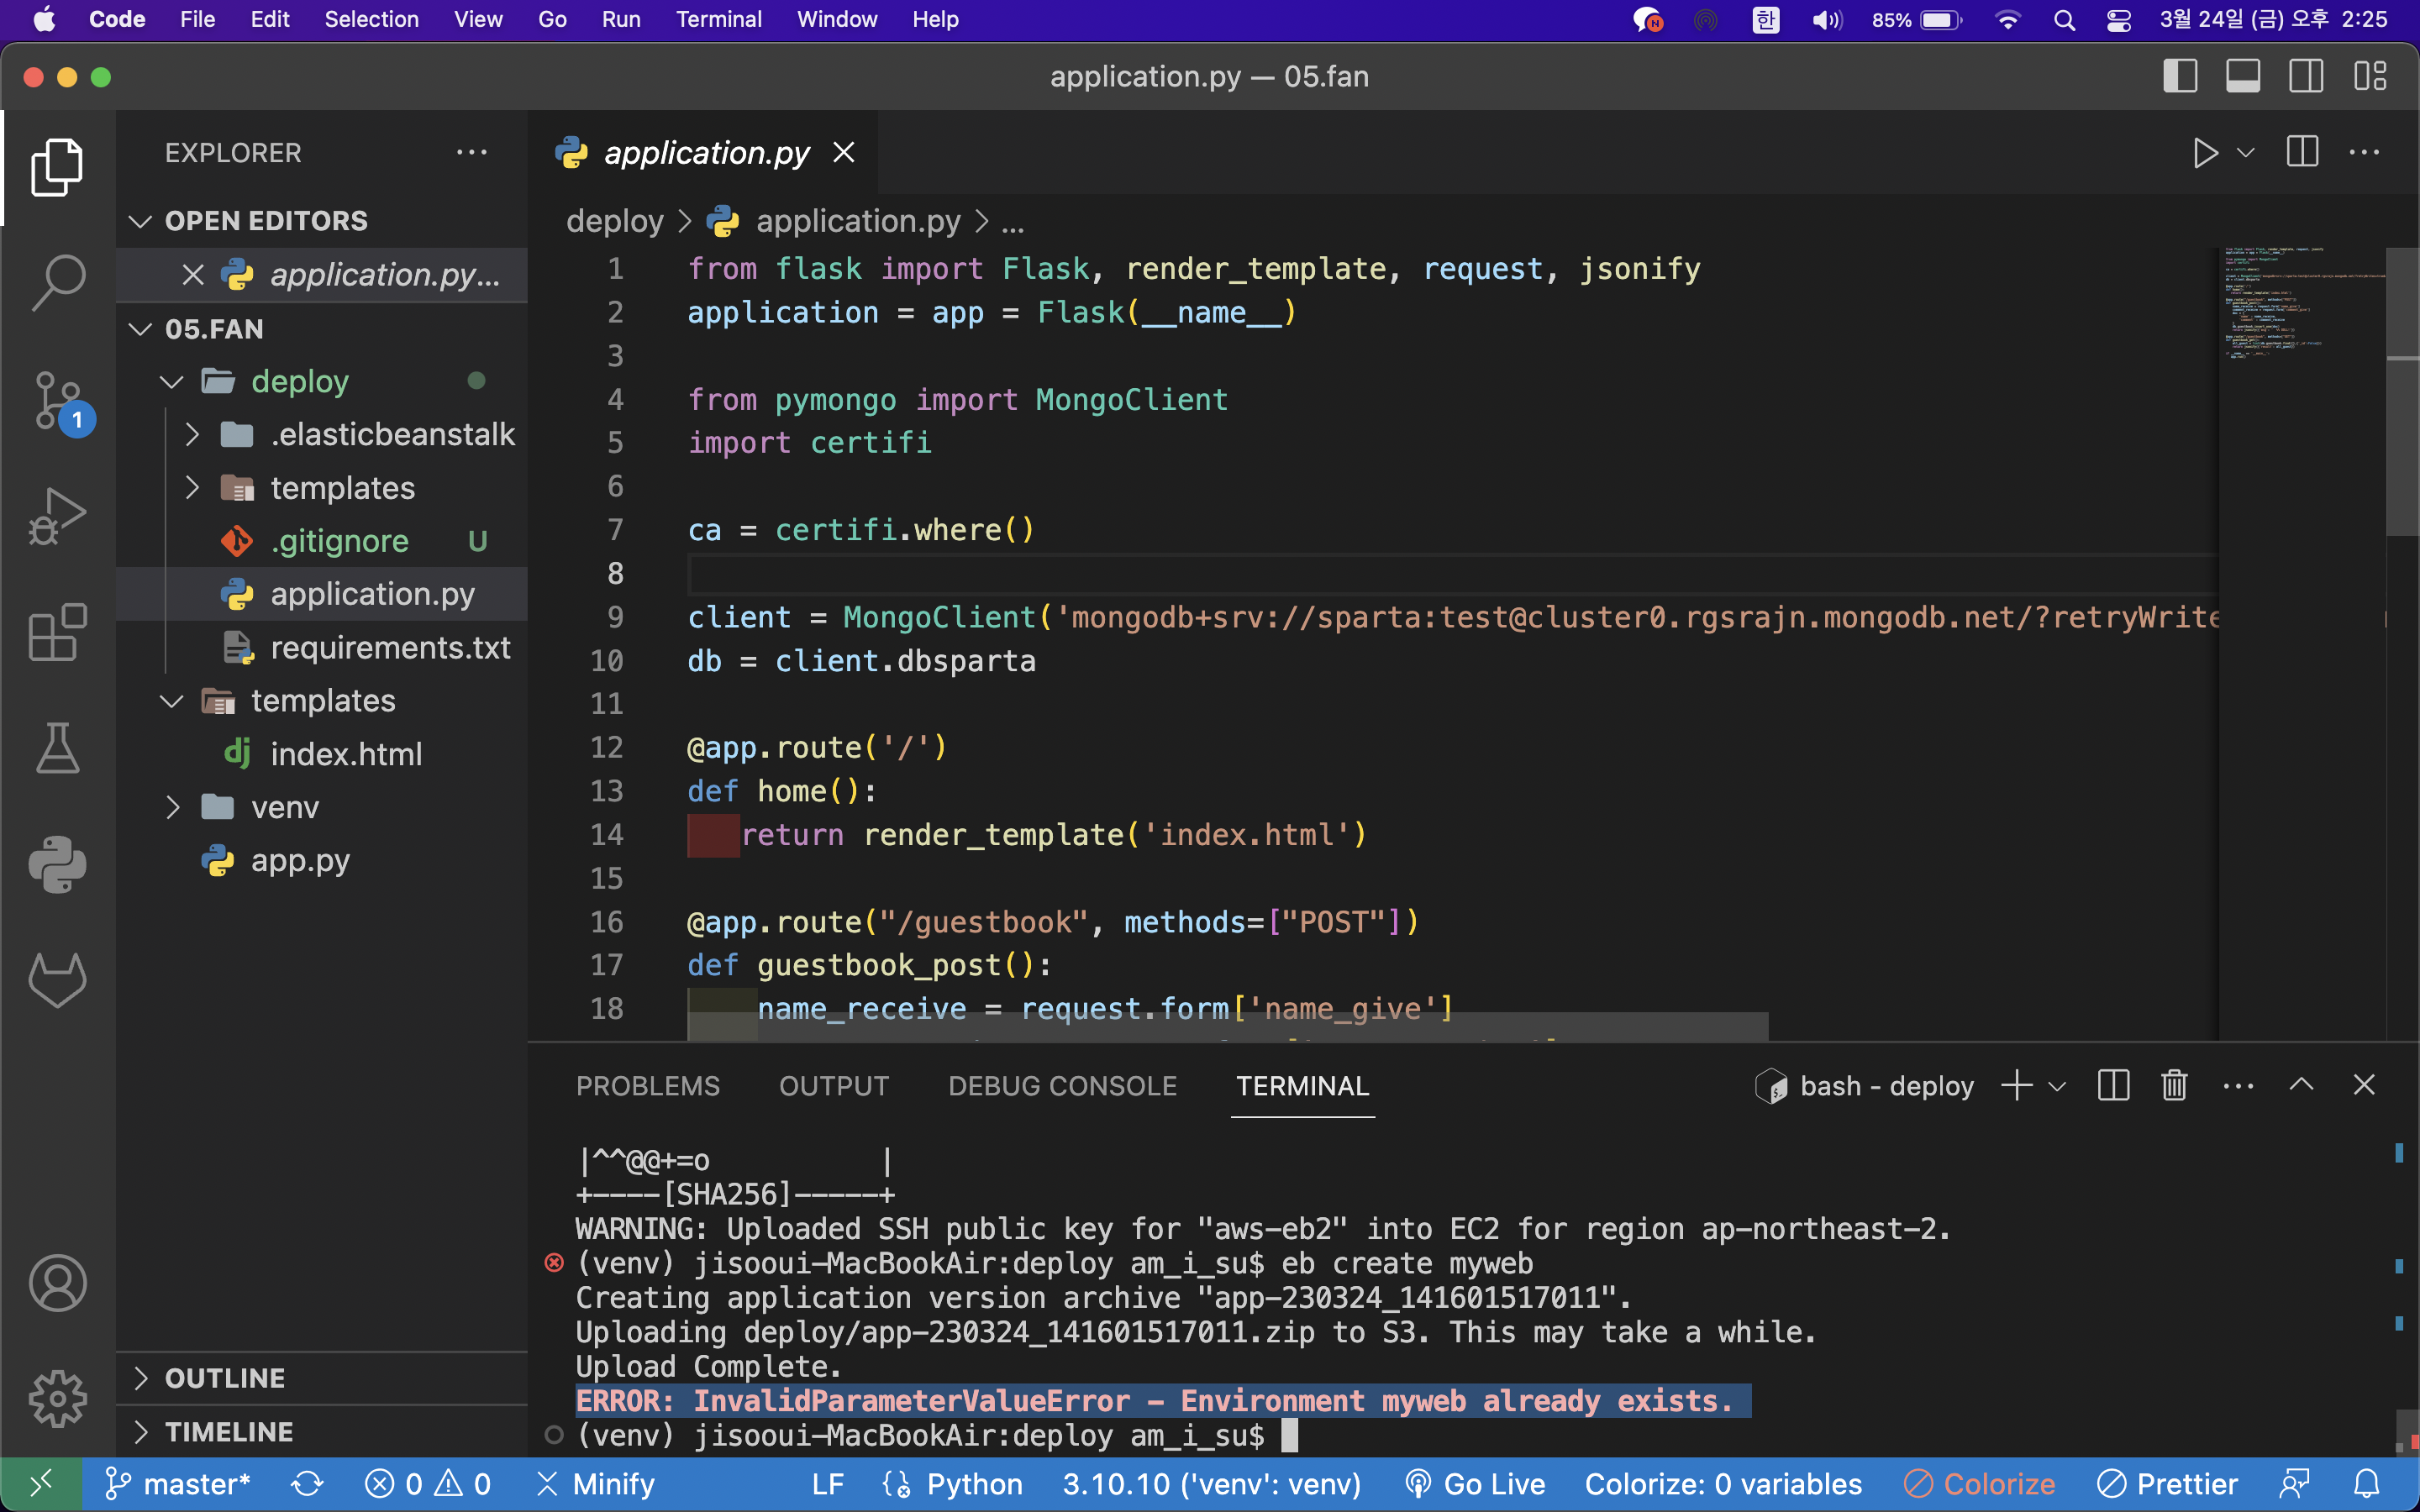The height and width of the screenshot is (1512, 2420).
Task: Click Colorize: 0 variables status item
Action: click(x=1723, y=1484)
